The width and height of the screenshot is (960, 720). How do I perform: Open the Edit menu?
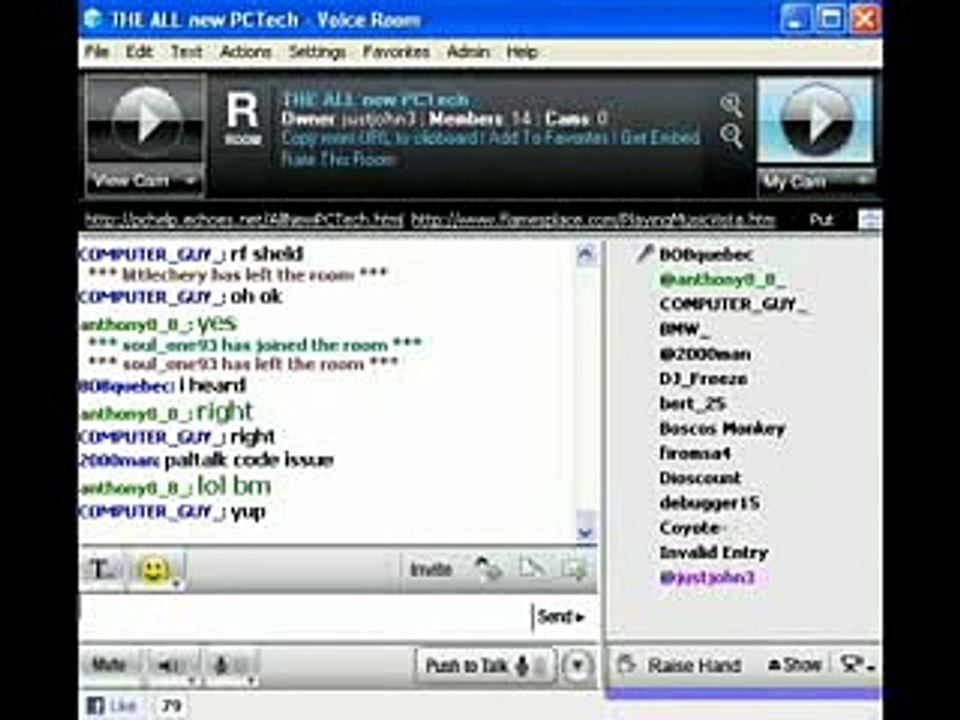click(139, 52)
